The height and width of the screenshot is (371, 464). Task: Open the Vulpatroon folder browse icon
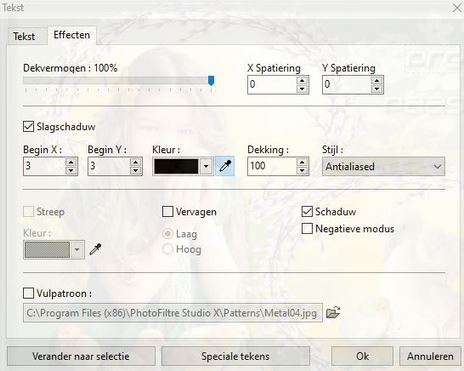(333, 312)
